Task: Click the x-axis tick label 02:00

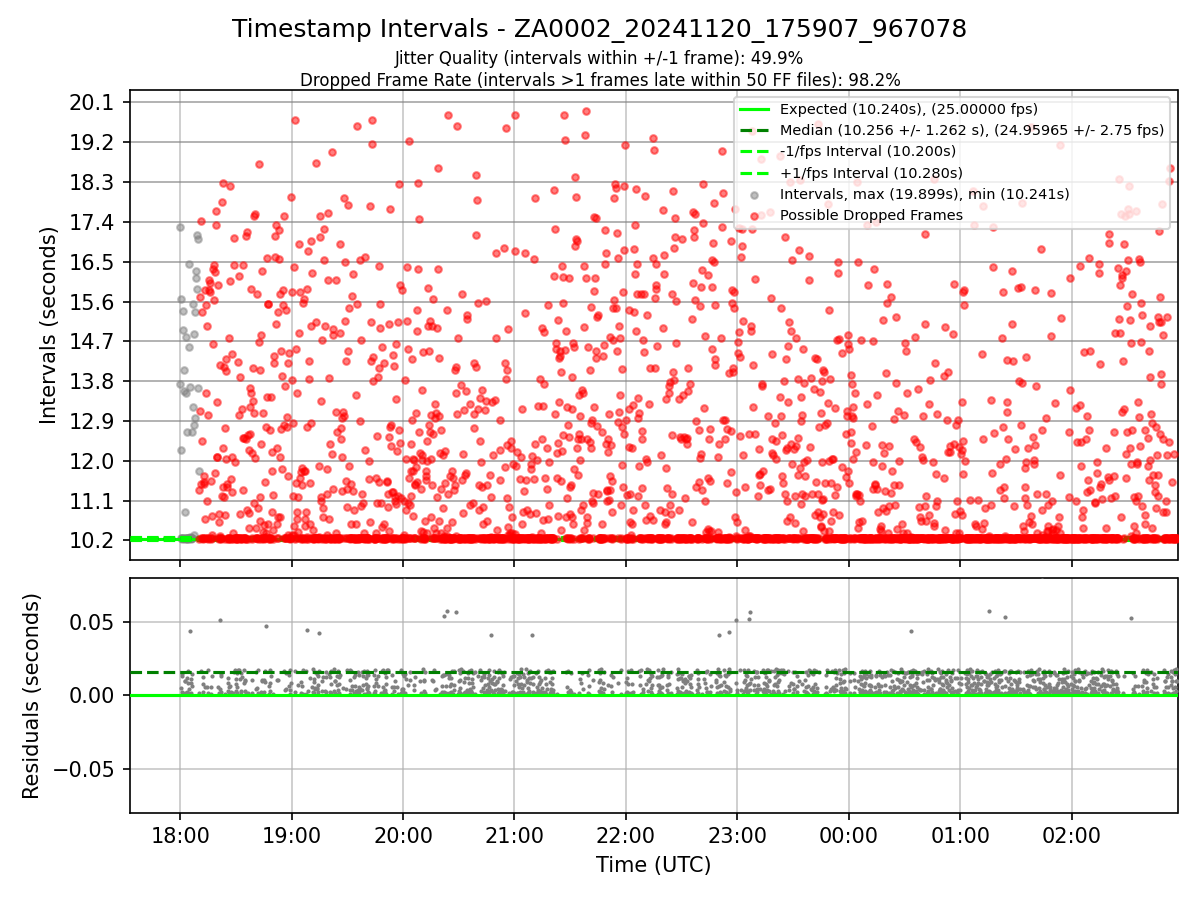Action: (x=1072, y=836)
